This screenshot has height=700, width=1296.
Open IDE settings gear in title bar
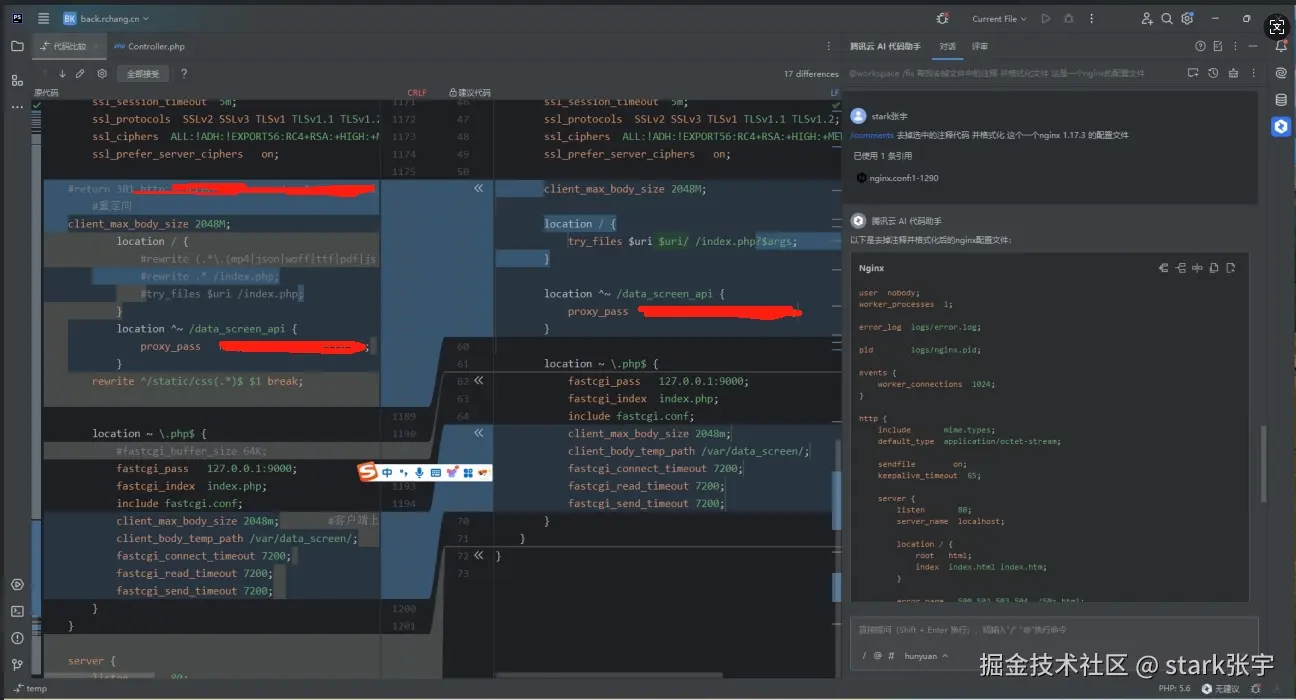coord(1187,18)
